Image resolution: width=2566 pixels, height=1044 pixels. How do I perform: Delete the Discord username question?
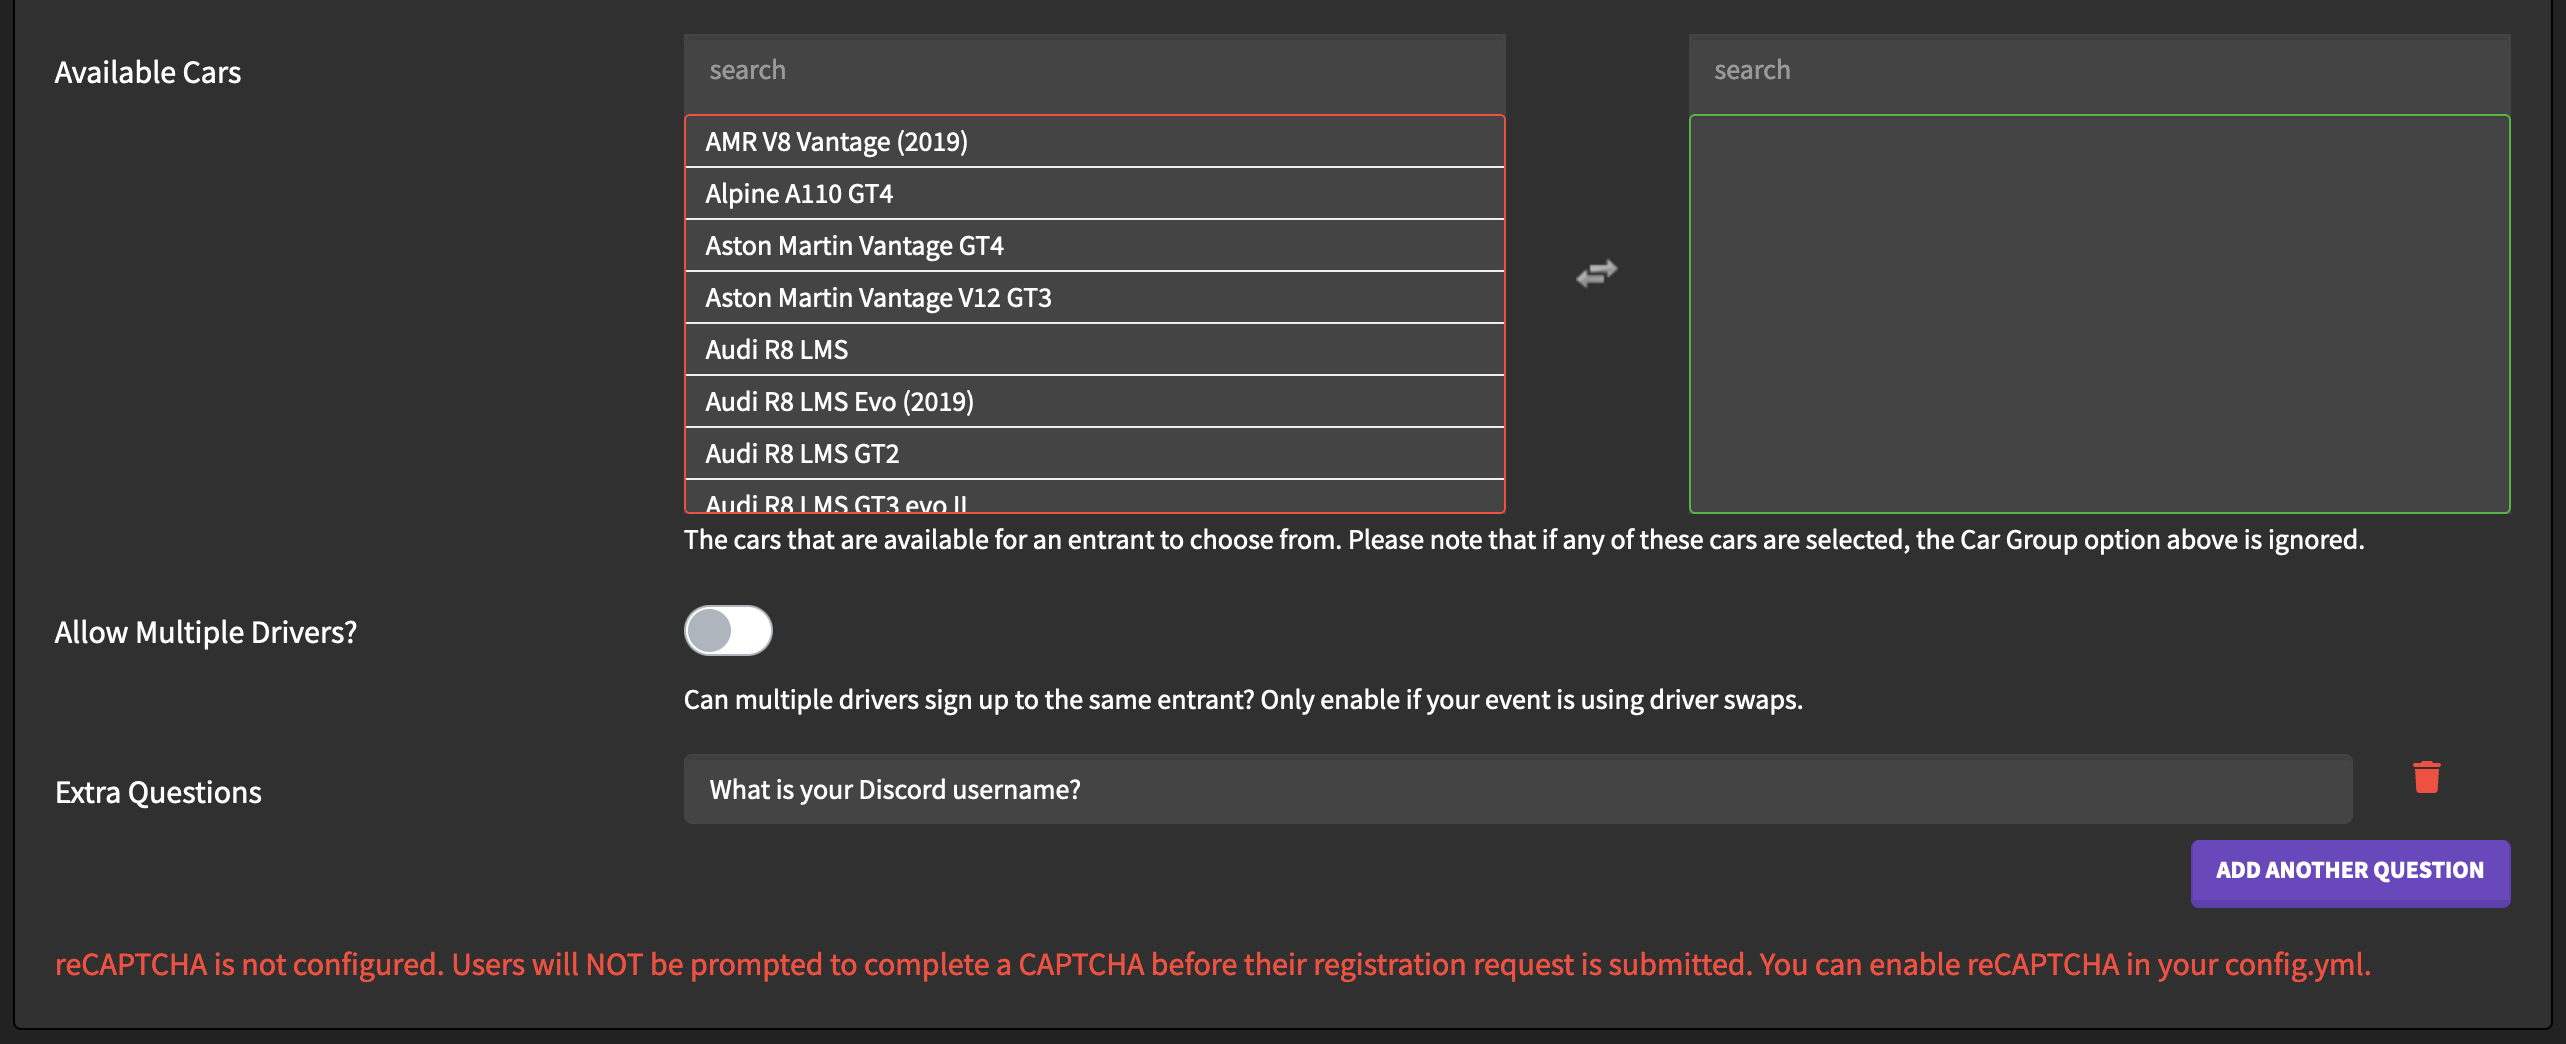[x=2426, y=777]
